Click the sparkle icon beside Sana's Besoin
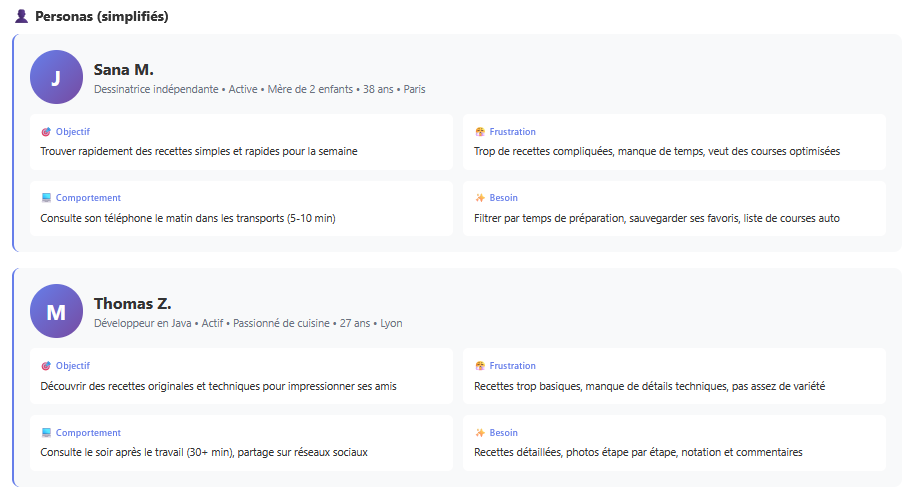The image size is (912, 492). click(x=480, y=198)
